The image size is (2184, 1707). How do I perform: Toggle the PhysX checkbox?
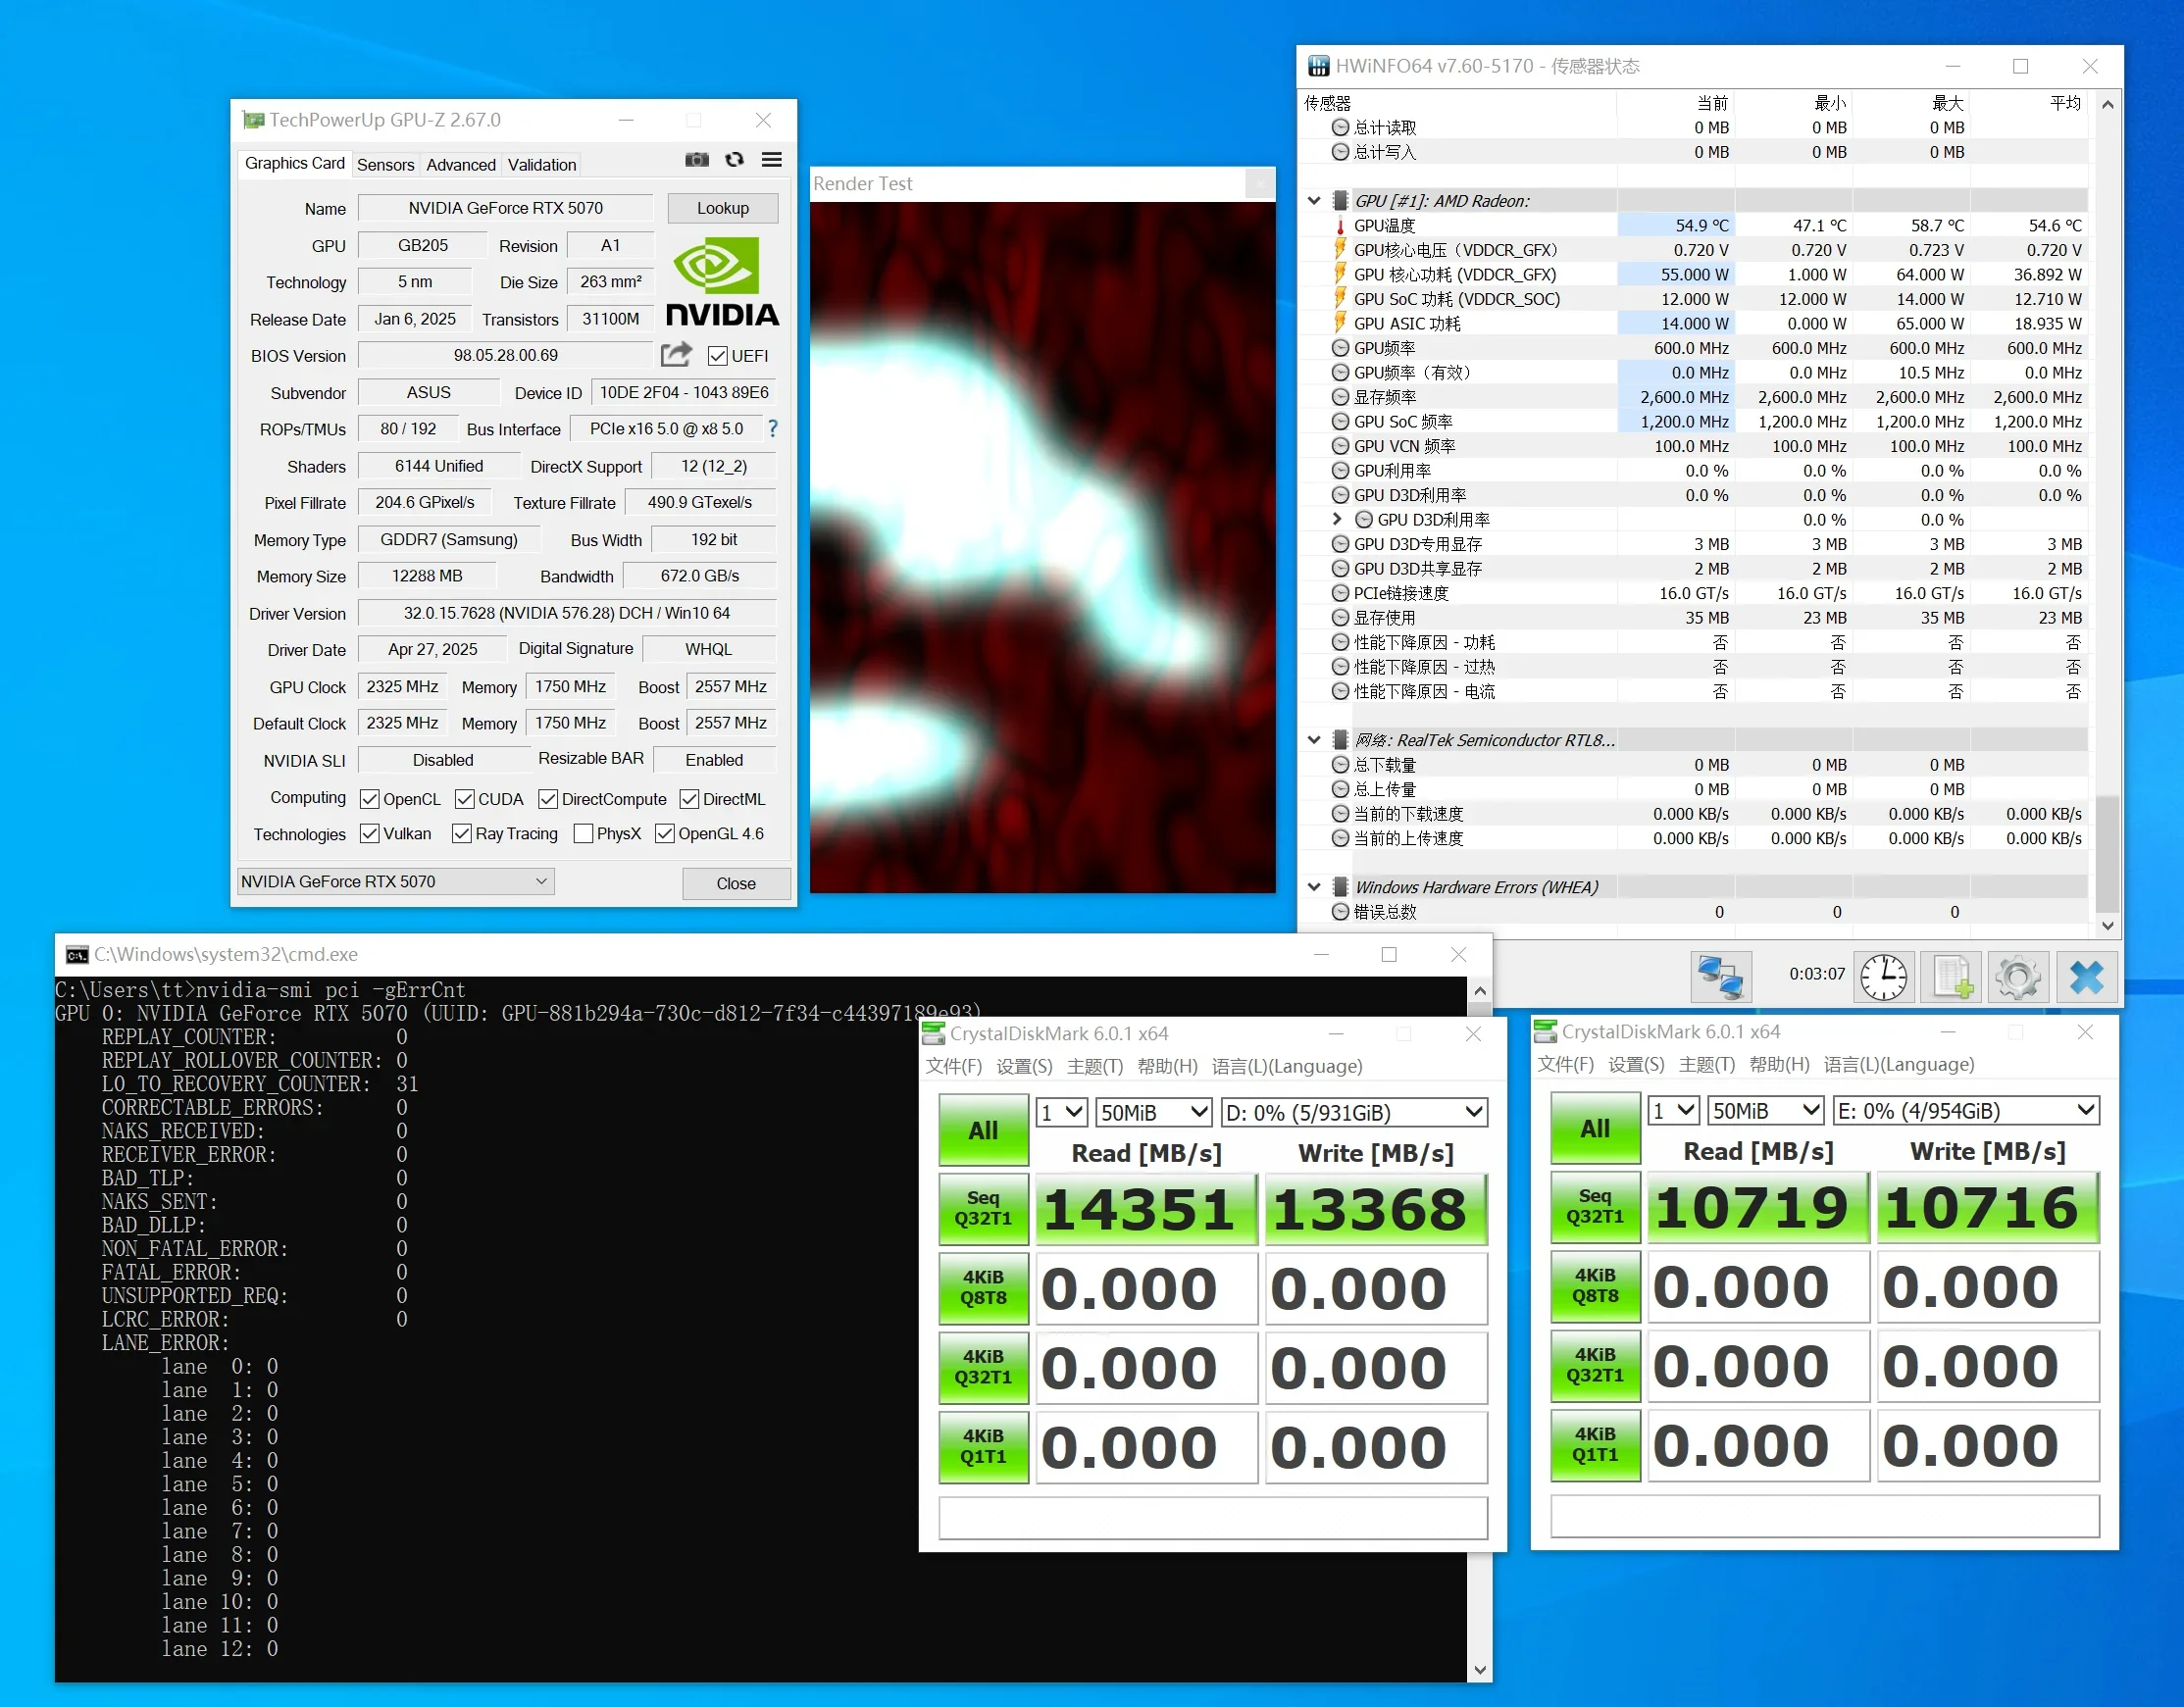[583, 833]
